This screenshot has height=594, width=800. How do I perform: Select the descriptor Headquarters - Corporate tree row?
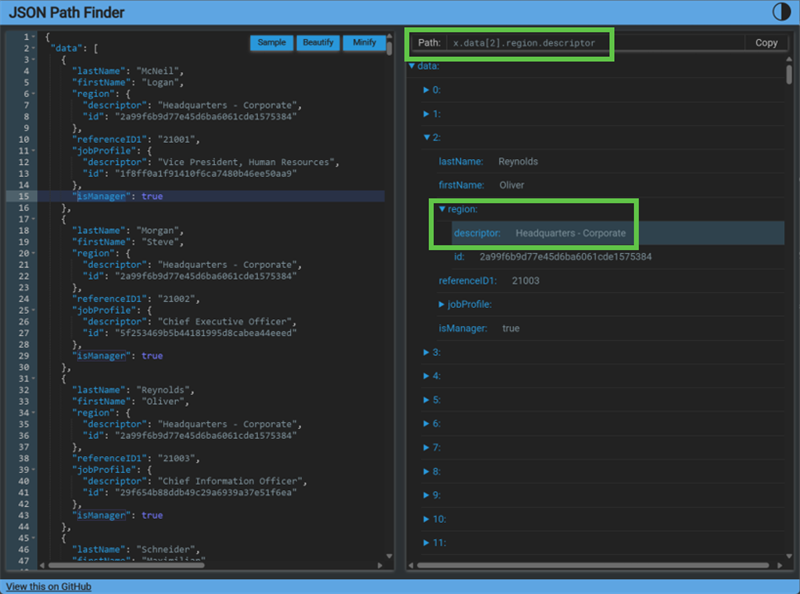point(618,233)
